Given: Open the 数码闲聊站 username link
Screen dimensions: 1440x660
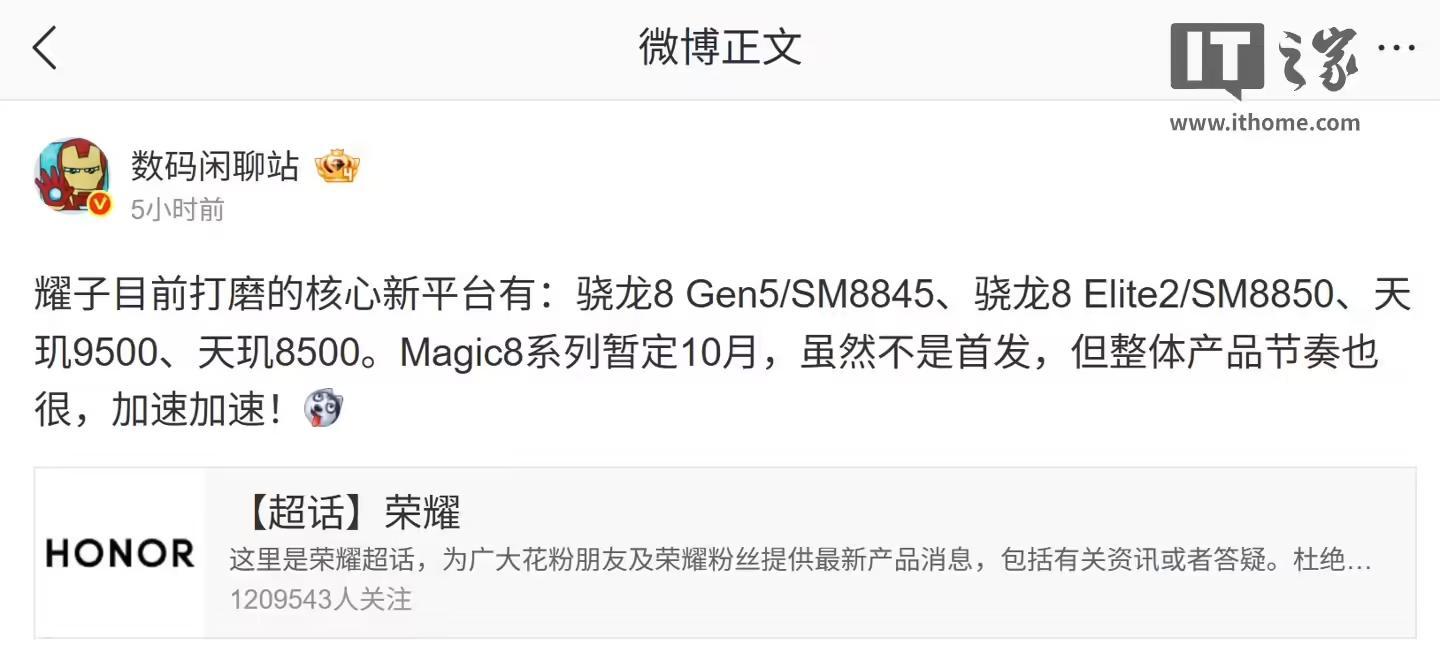Looking at the screenshot, I should click(x=215, y=166).
